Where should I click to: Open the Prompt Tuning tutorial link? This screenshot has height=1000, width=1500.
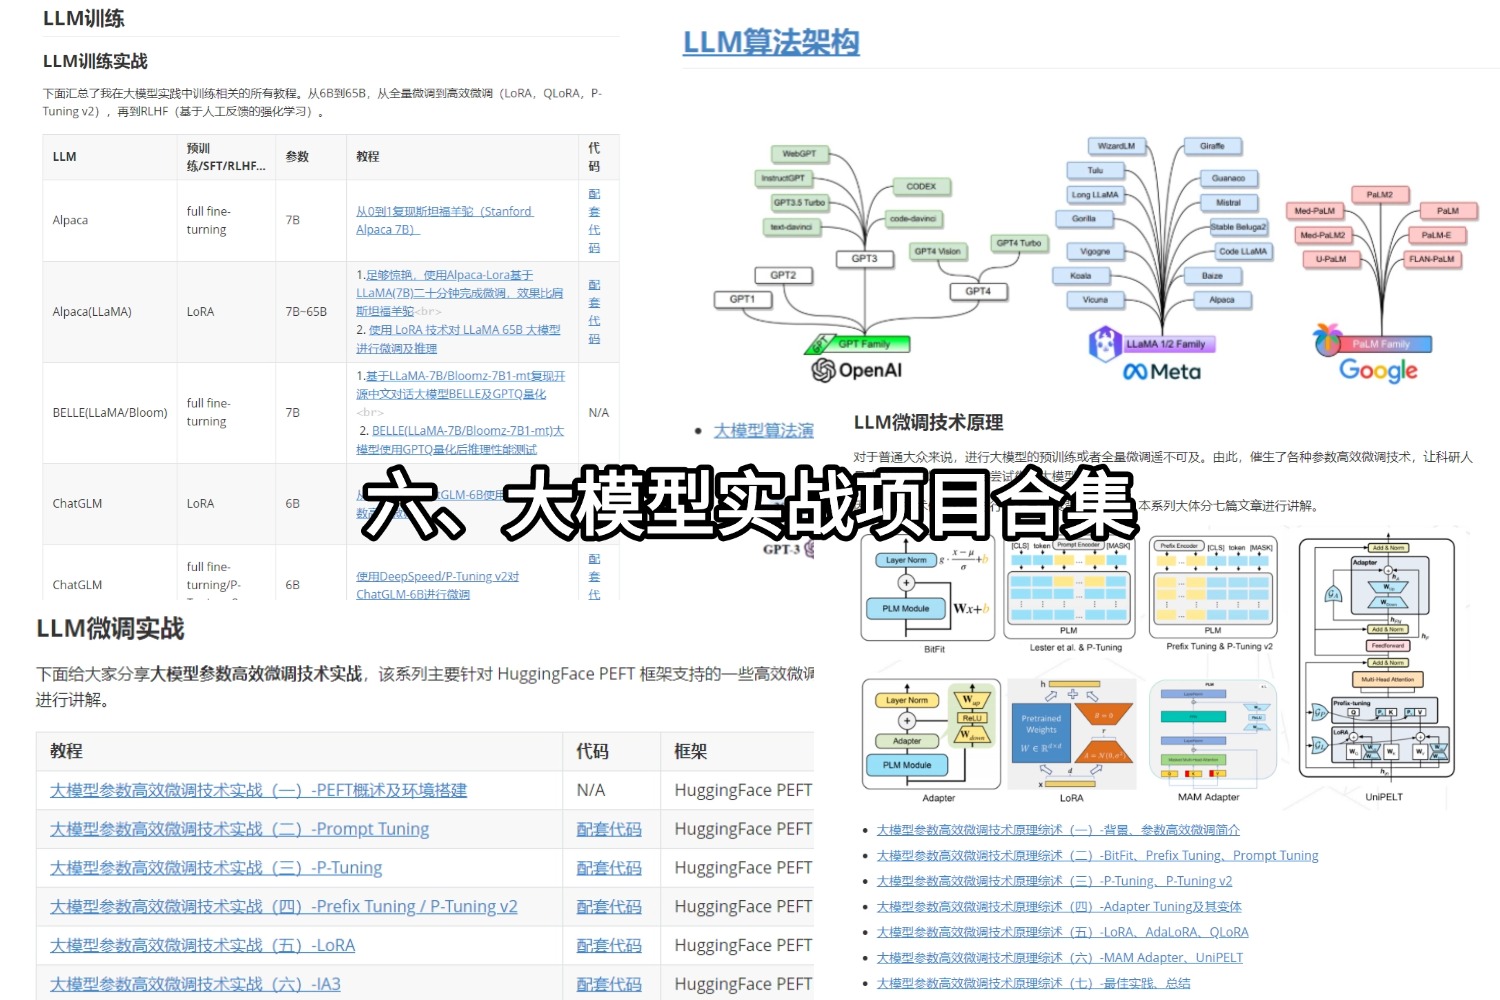pyautogui.click(x=240, y=828)
